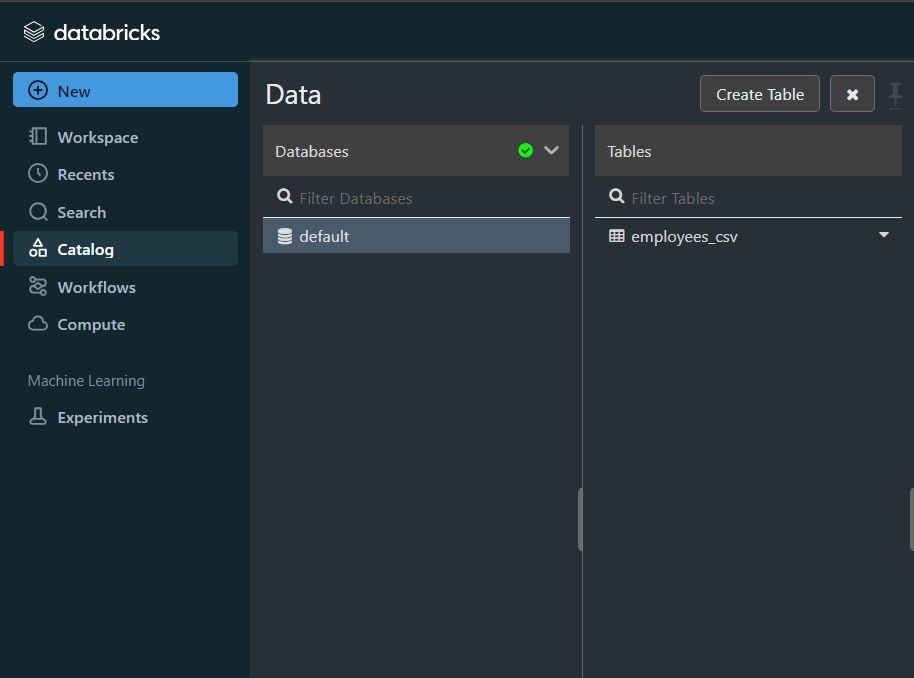The width and height of the screenshot is (914, 678).
Task: Click the Create Table button
Action: [760, 94]
